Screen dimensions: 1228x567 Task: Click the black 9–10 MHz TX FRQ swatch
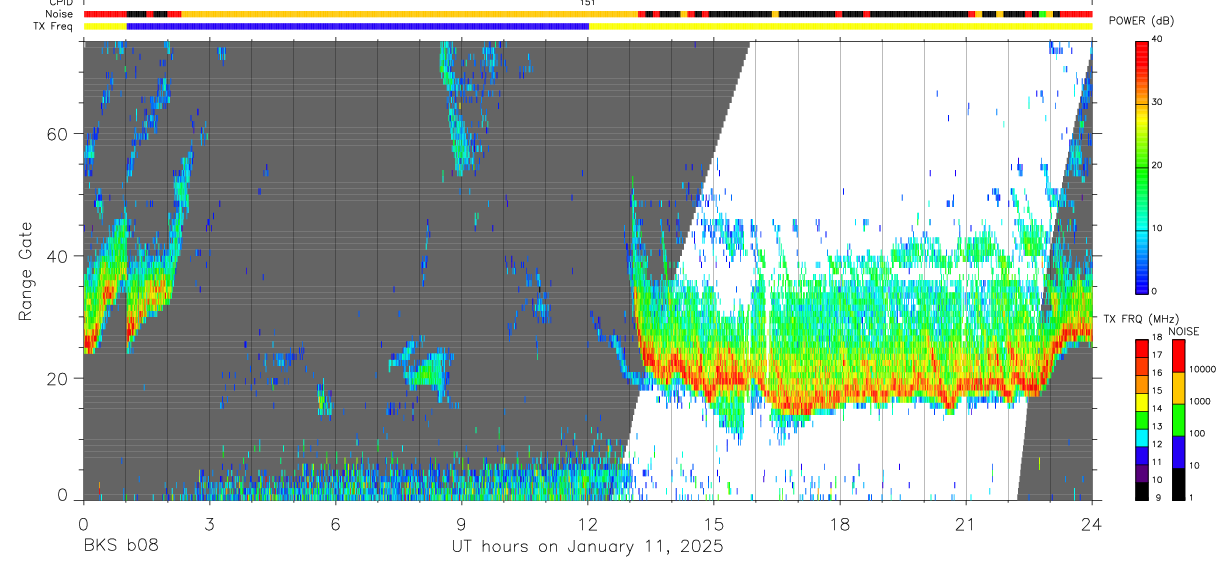tap(1142, 489)
